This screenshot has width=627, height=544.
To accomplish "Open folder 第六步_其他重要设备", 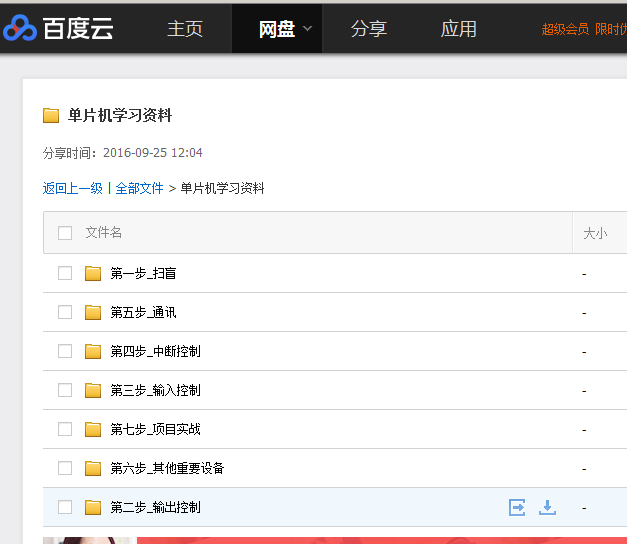I will (x=167, y=468).
